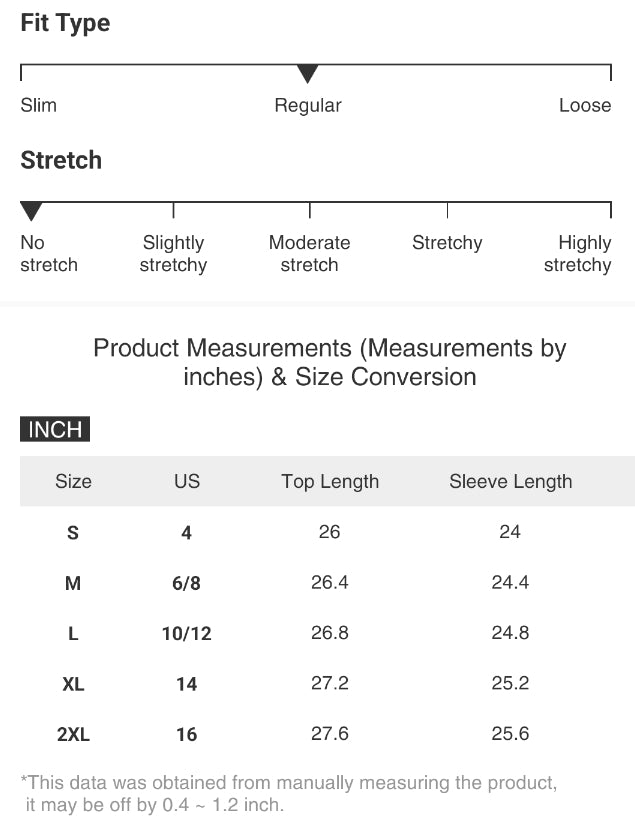This screenshot has height=829, width=635.
Task: Select the 2XL size row label
Action: [73, 735]
